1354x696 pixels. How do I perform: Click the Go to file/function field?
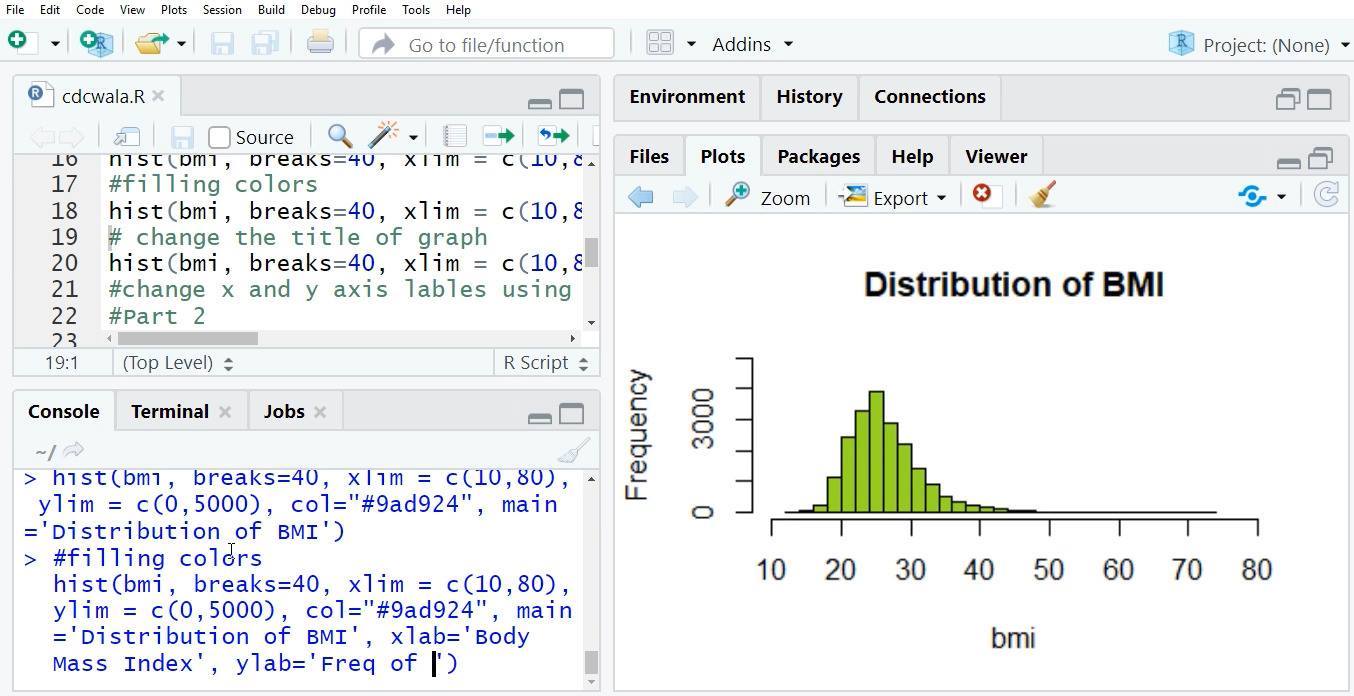pyautogui.click(x=486, y=44)
